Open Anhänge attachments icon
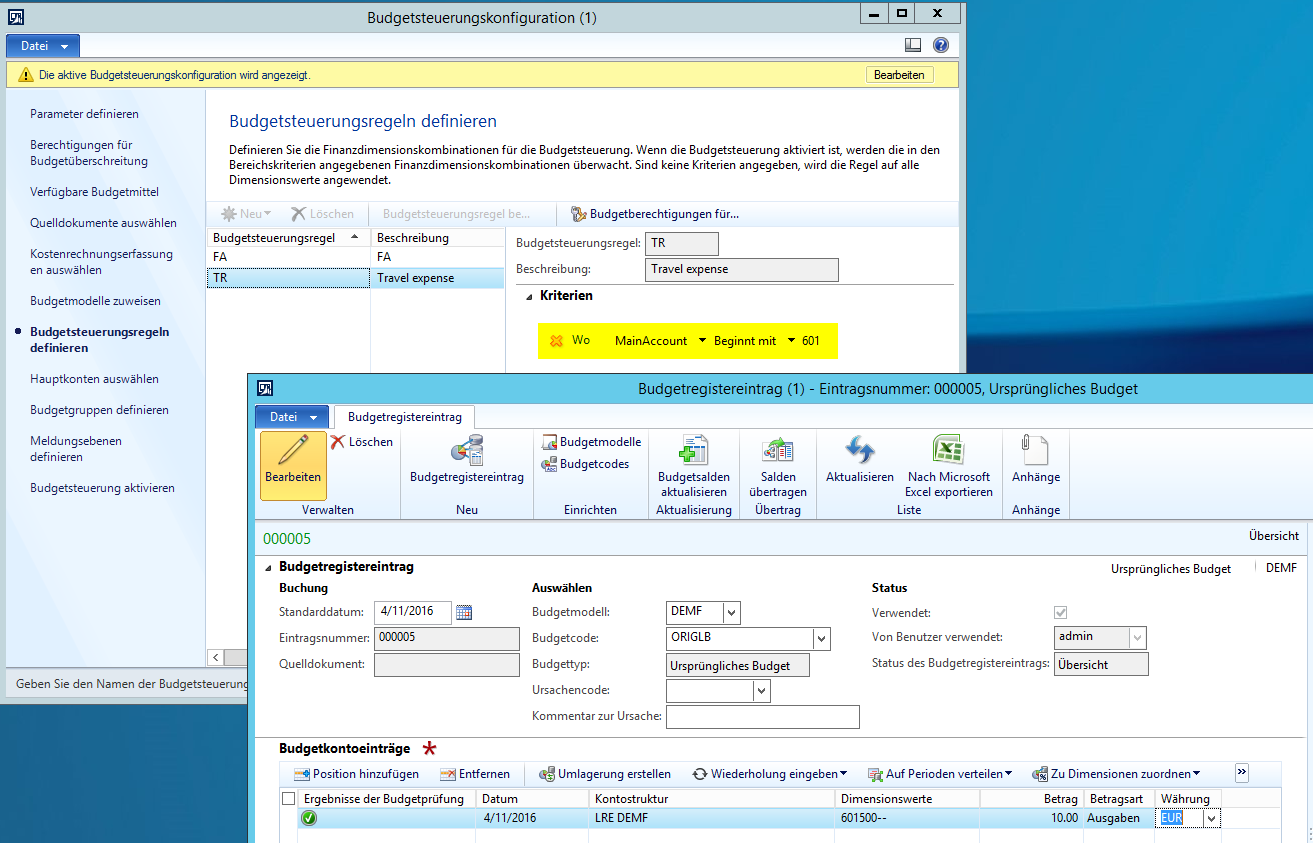Image resolution: width=1313 pixels, height=843 pixels. point(1035,450)
